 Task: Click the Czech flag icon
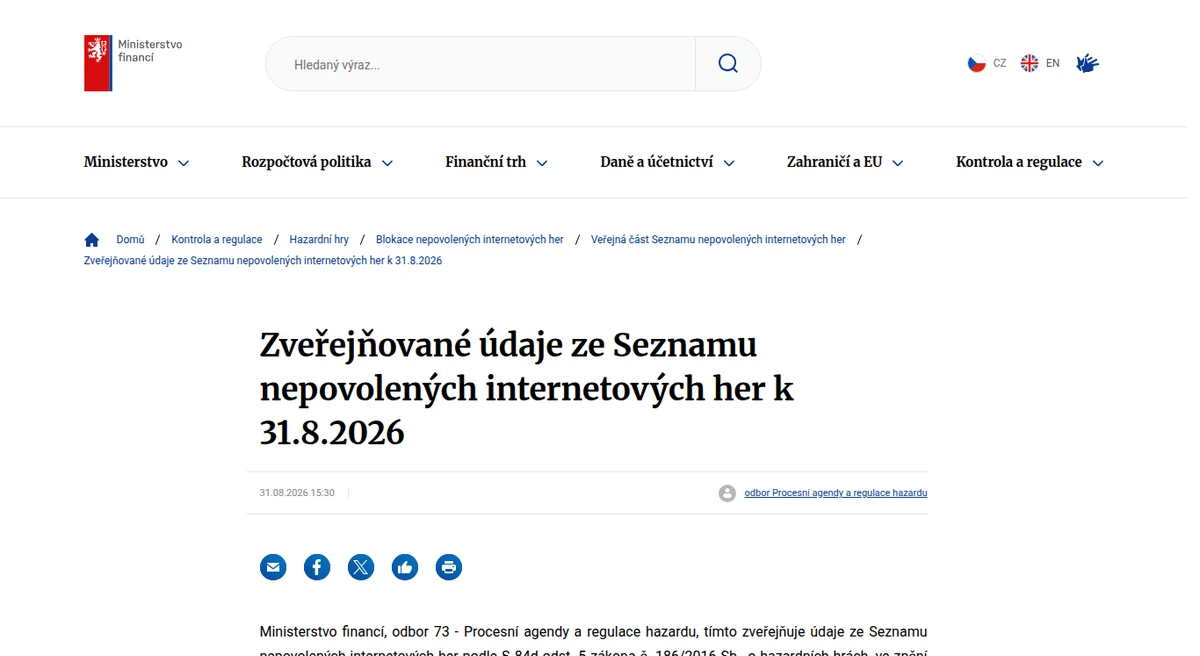pos(977,64)
